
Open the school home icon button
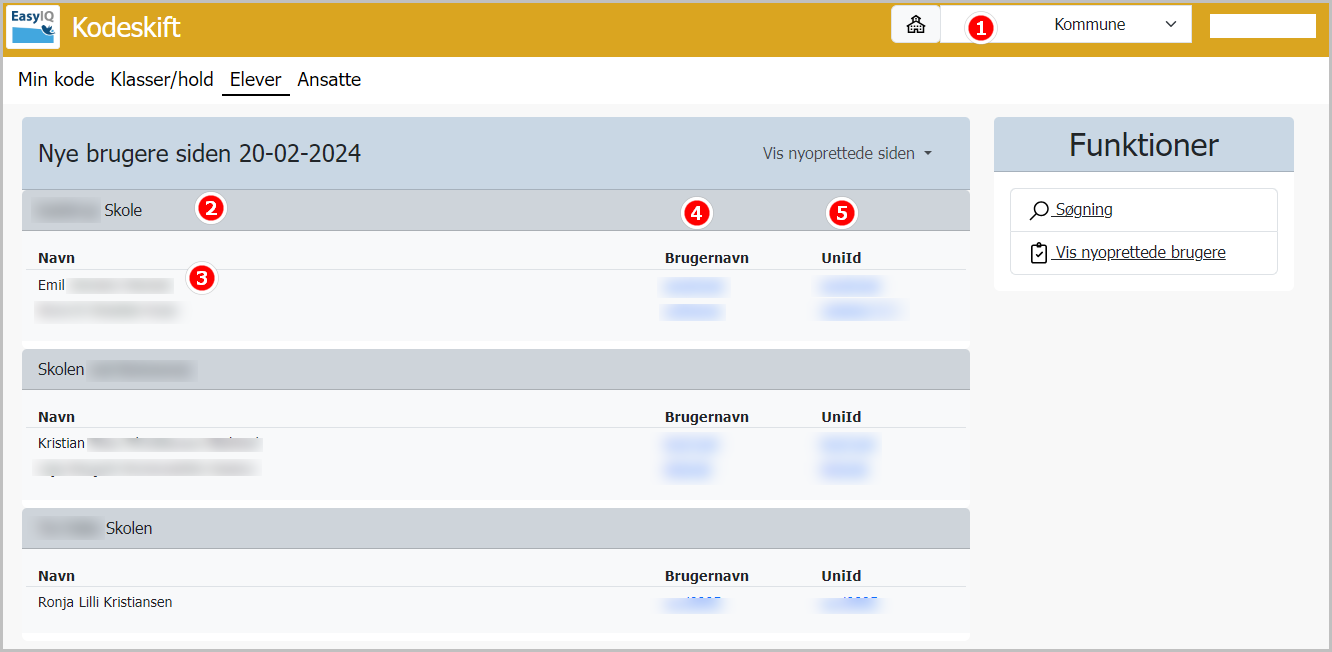915,25
